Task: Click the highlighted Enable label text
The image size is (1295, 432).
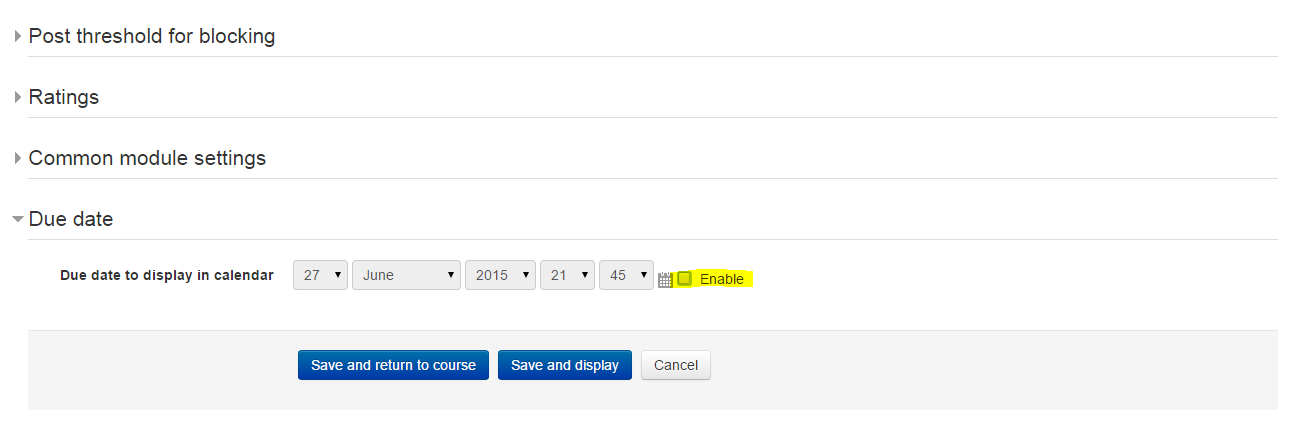Action: [722, 279]
